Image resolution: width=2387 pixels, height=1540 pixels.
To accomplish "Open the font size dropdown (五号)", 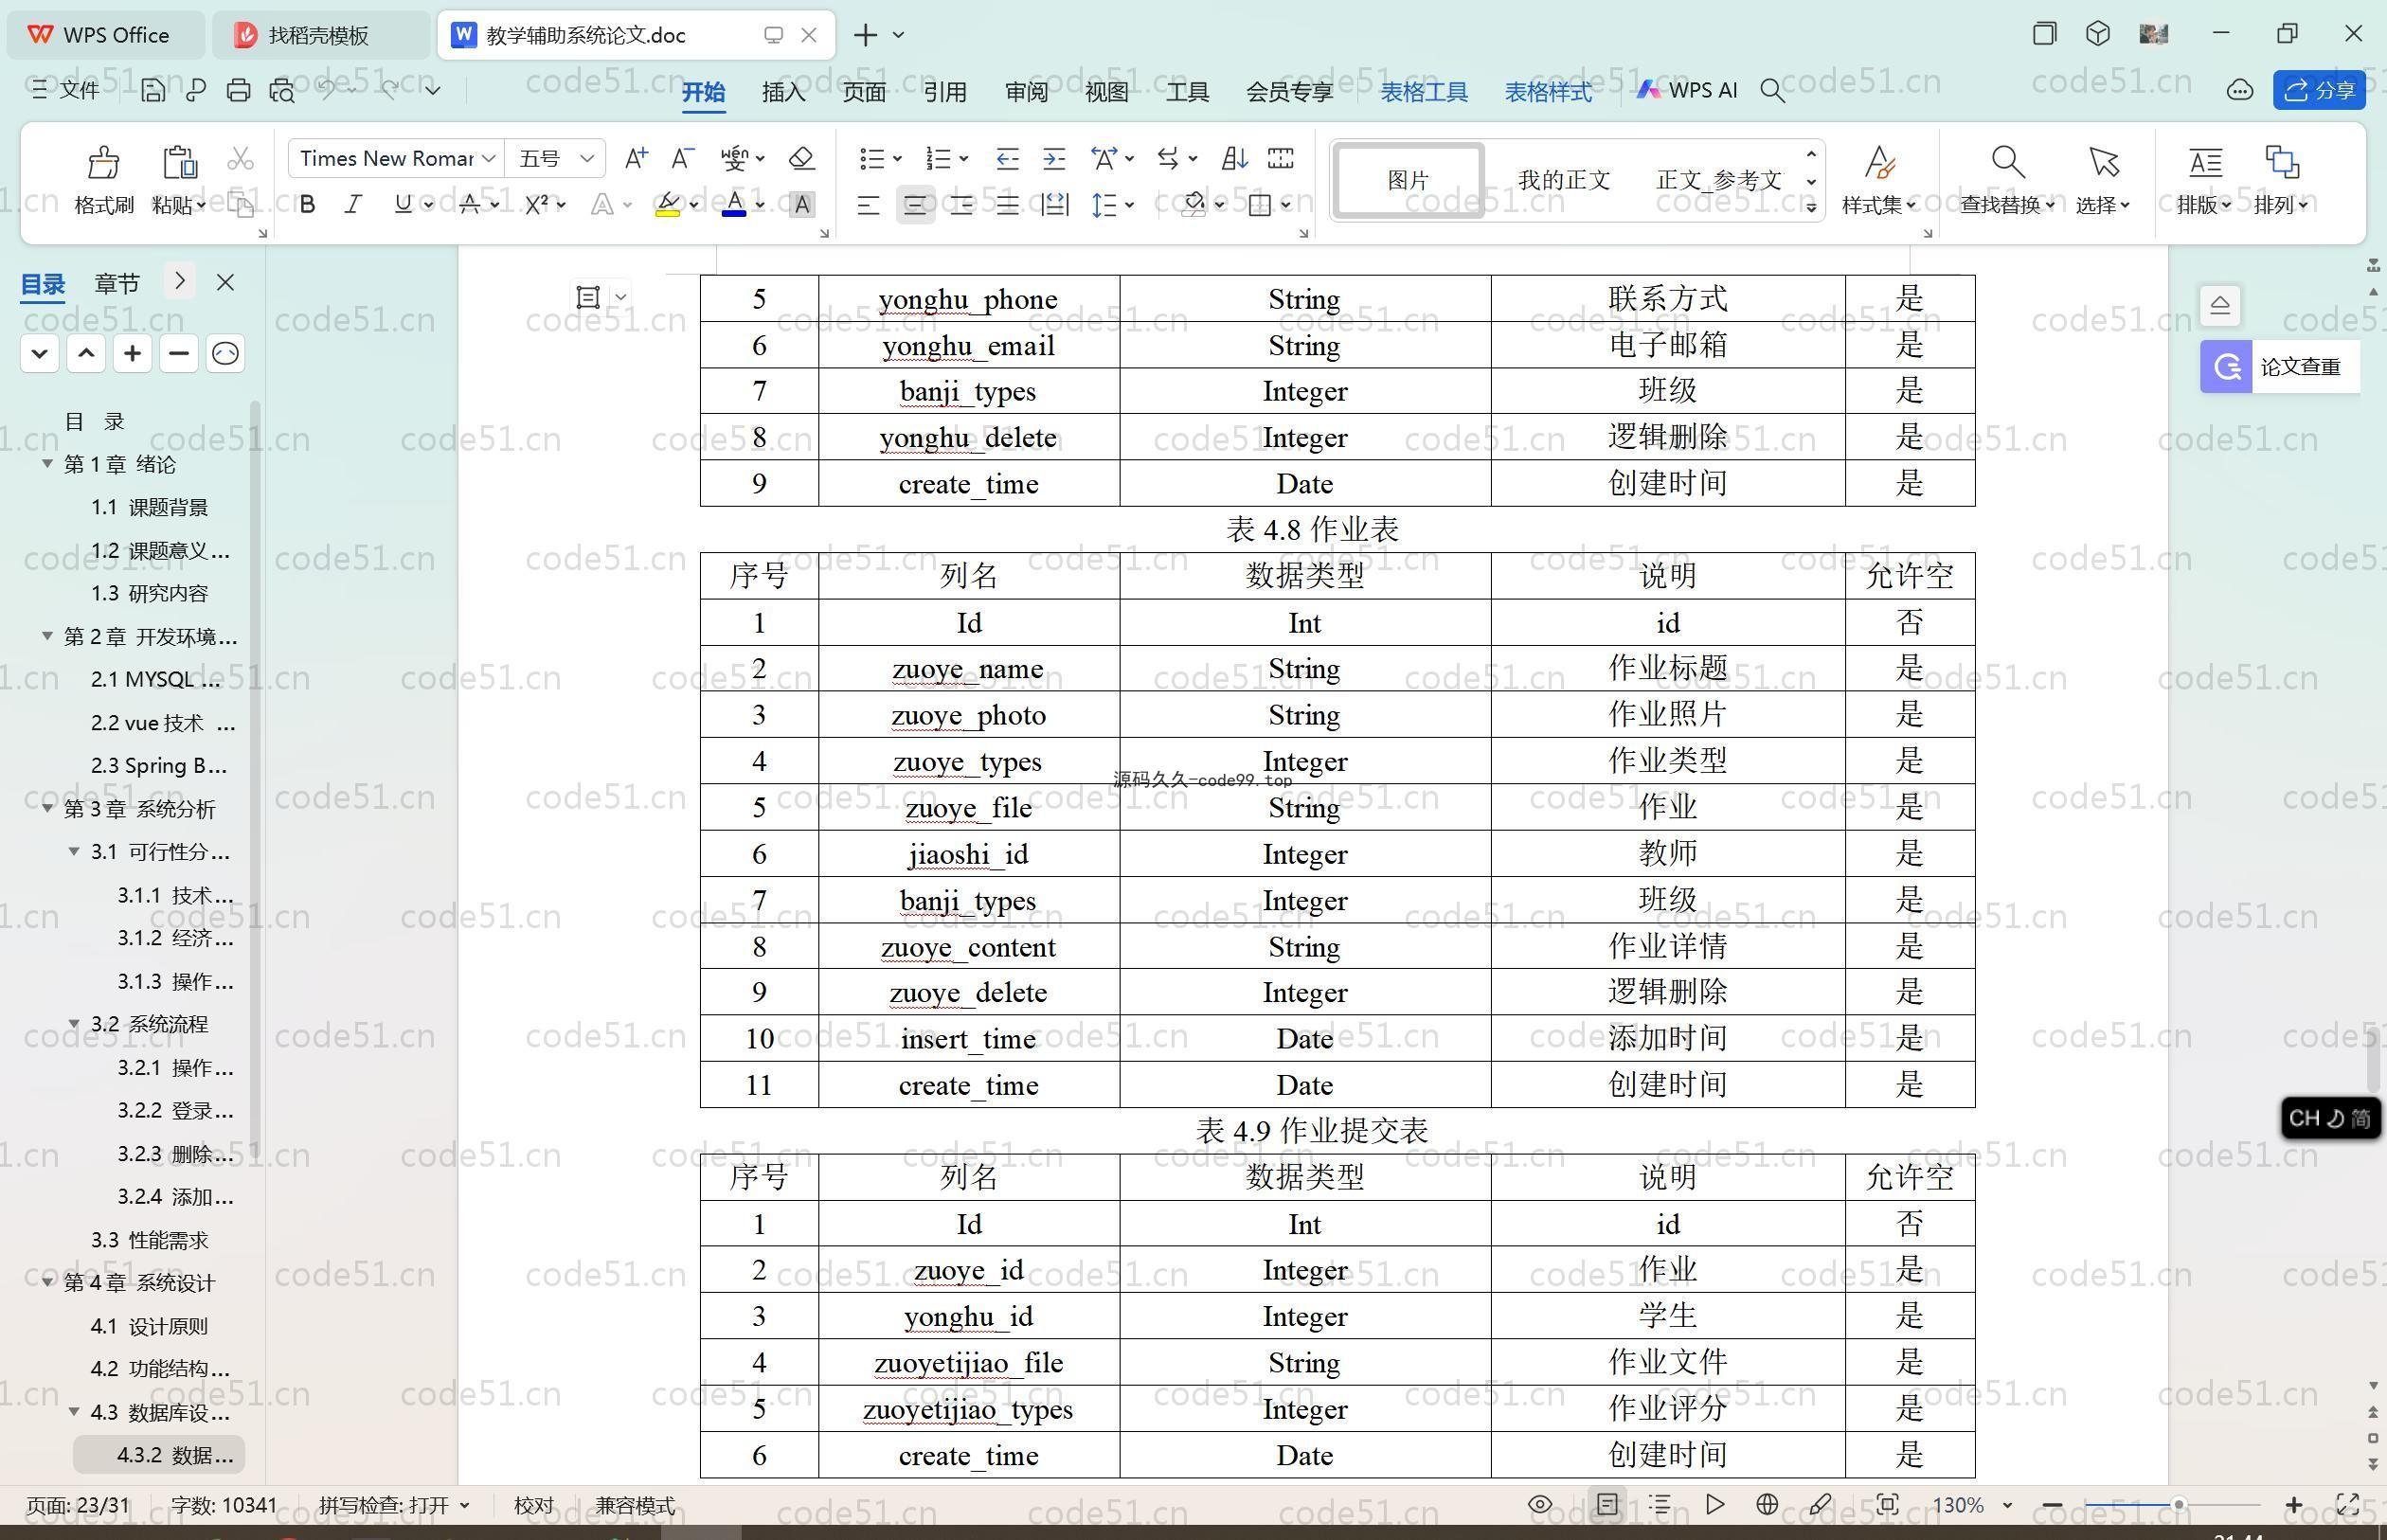I will pos(587,159).
